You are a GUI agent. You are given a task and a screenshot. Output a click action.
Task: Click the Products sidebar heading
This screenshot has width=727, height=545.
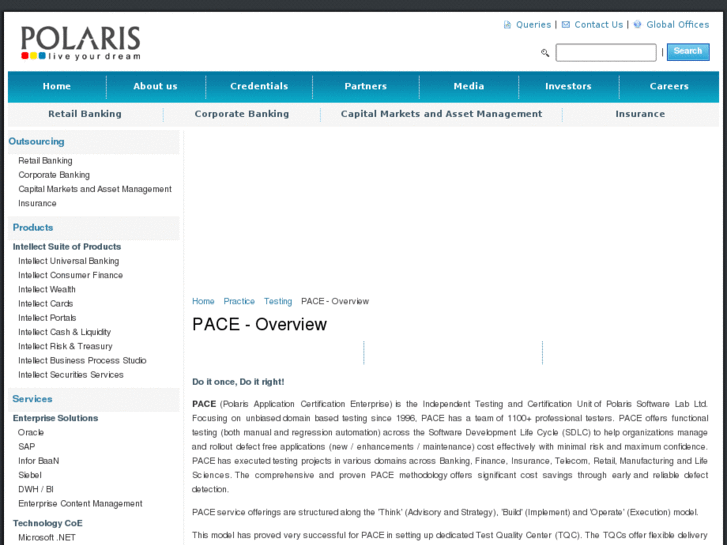pyautogui.click(x=33, y=228)
